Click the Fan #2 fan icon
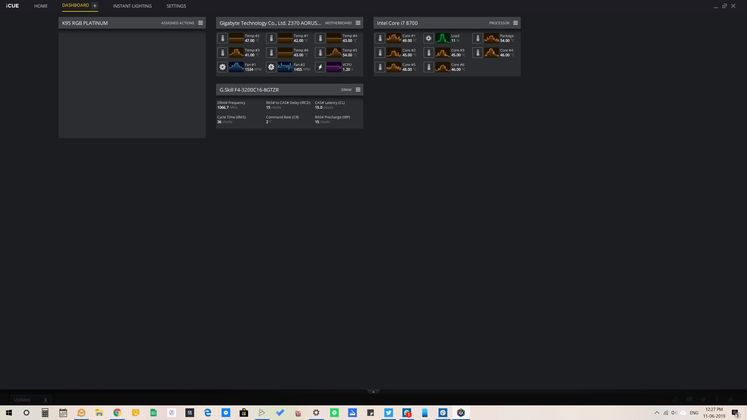This screenshot has height=420, width=747. (272, 67)
